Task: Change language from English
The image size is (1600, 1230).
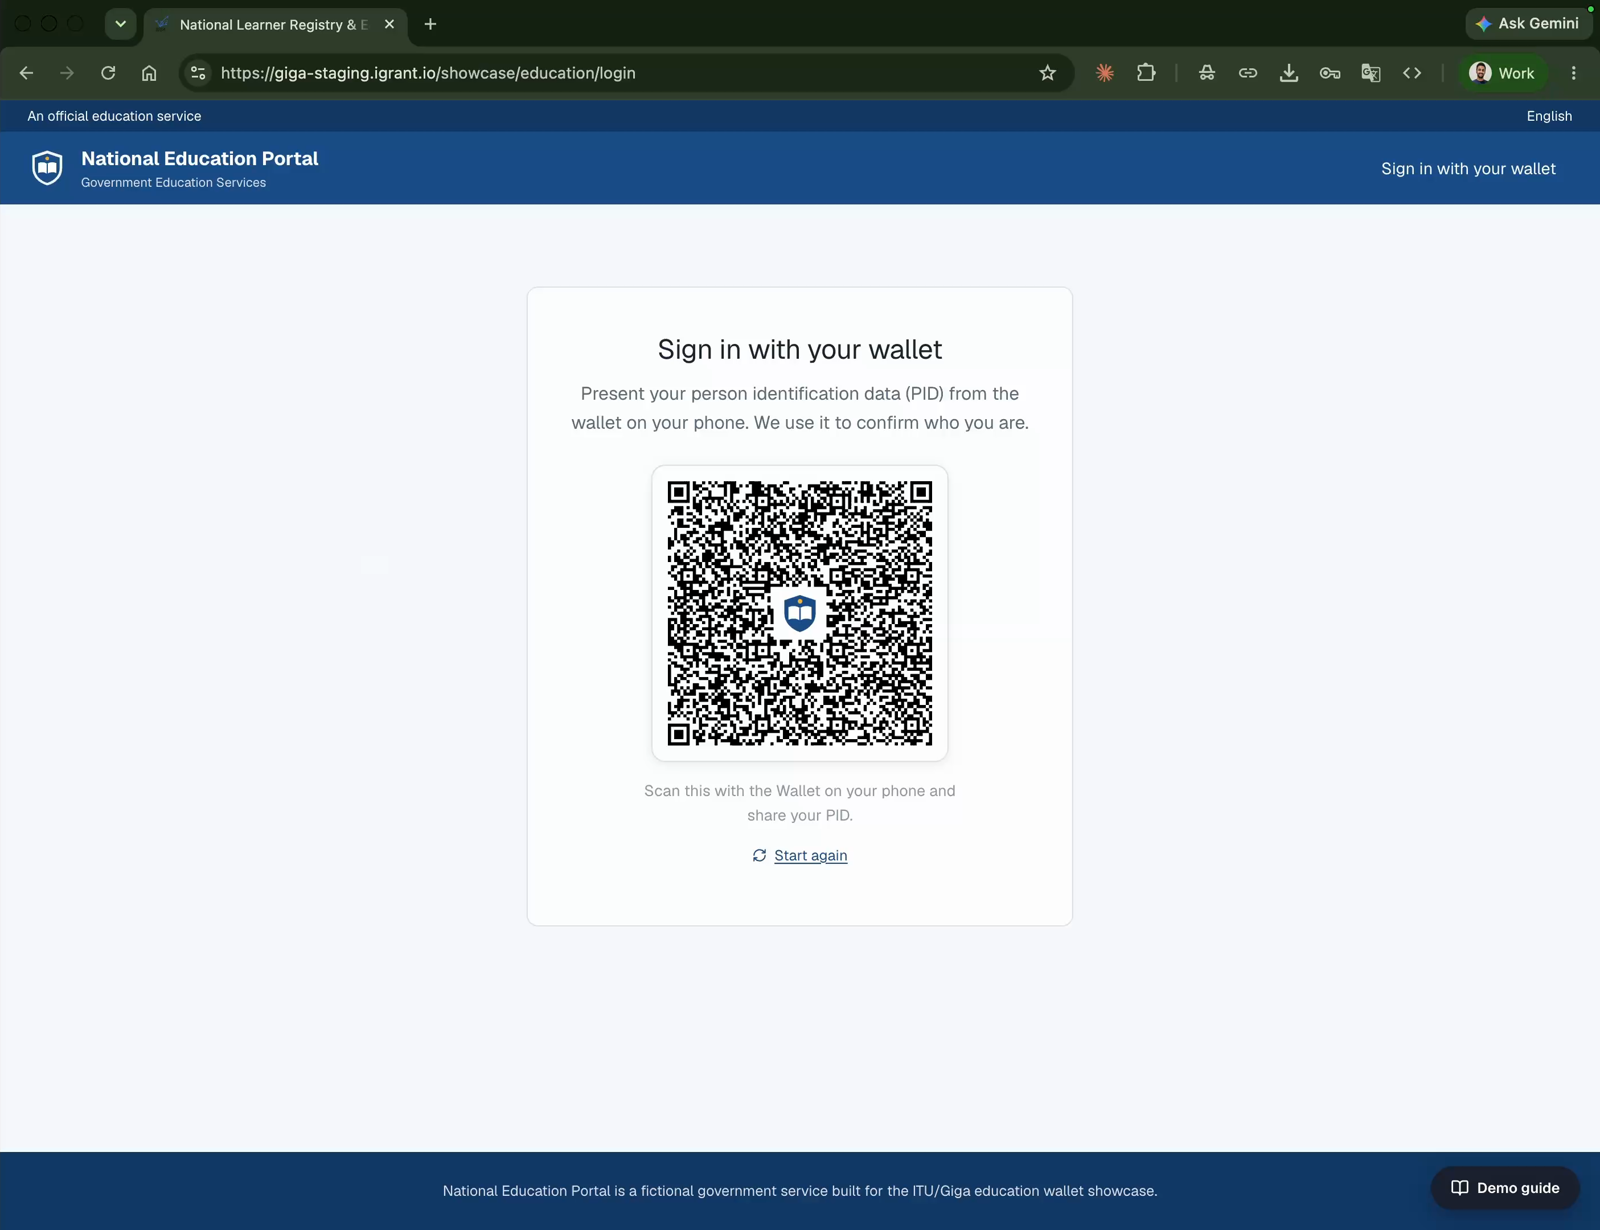Action: 1549,116
